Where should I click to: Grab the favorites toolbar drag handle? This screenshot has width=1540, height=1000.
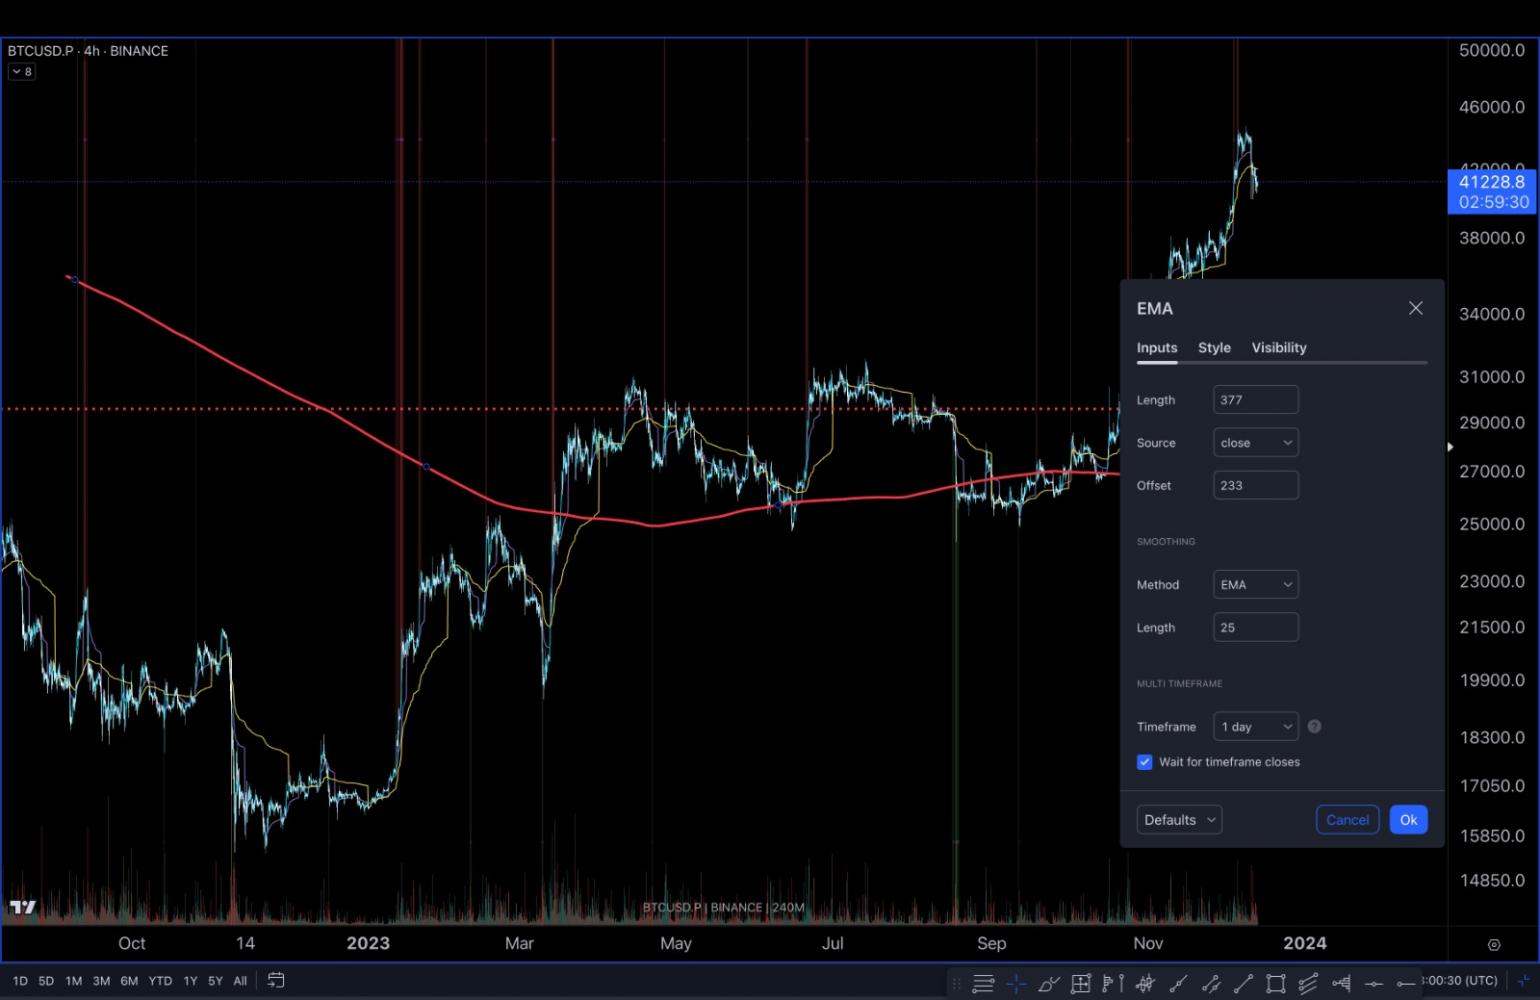(x=956, y=984)
